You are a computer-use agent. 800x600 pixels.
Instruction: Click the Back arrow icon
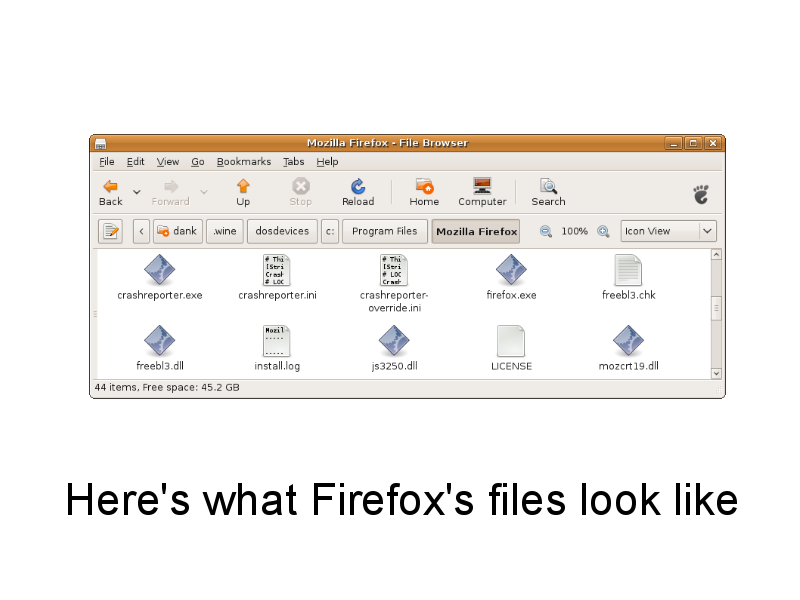point(110,186)
